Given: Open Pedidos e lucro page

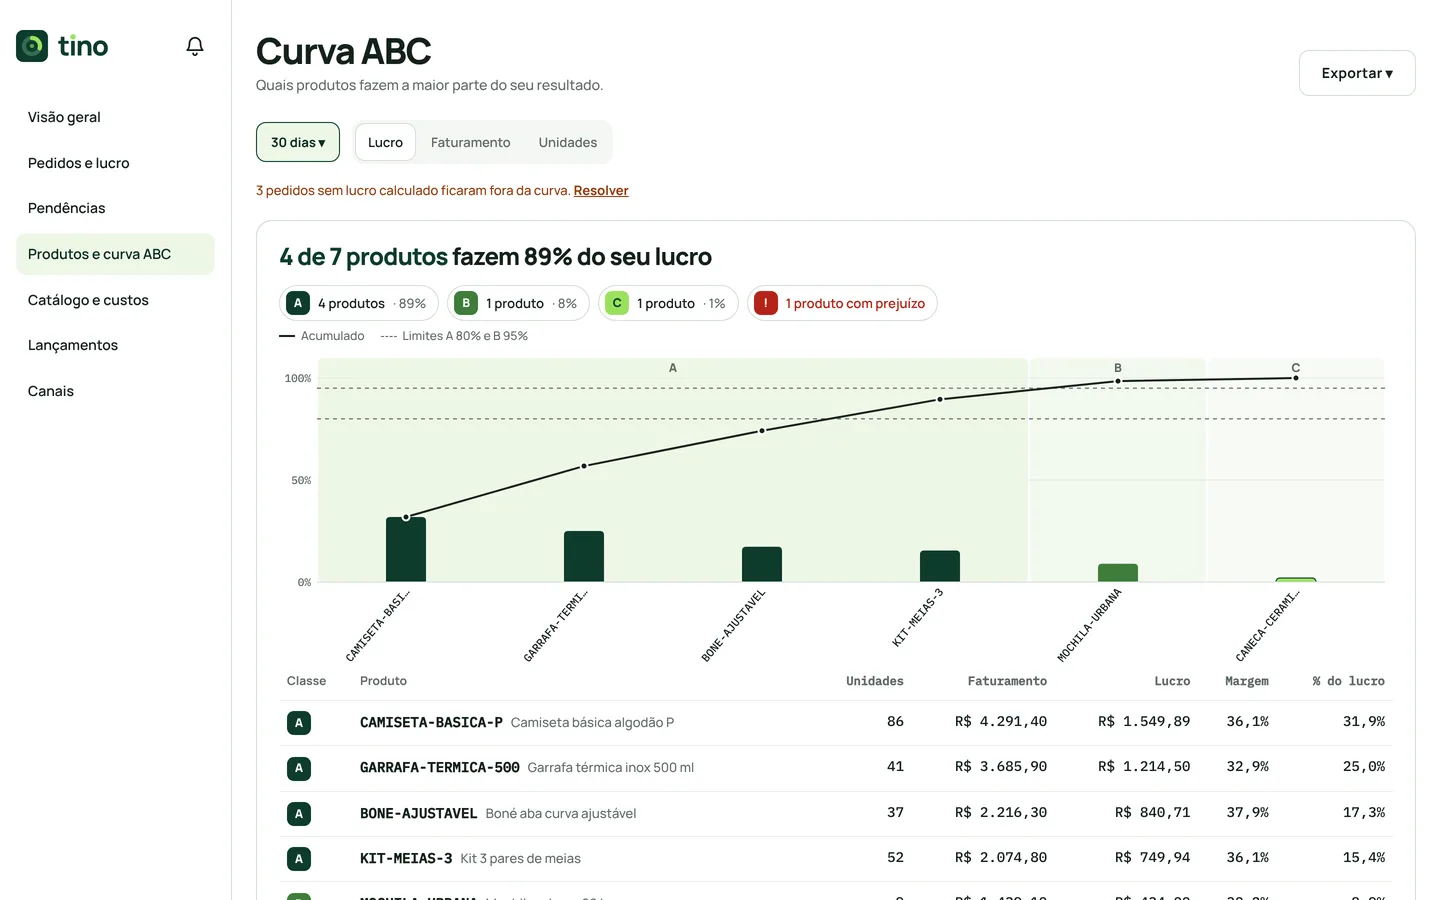Looking at the screenshot, I should (115, 163).
